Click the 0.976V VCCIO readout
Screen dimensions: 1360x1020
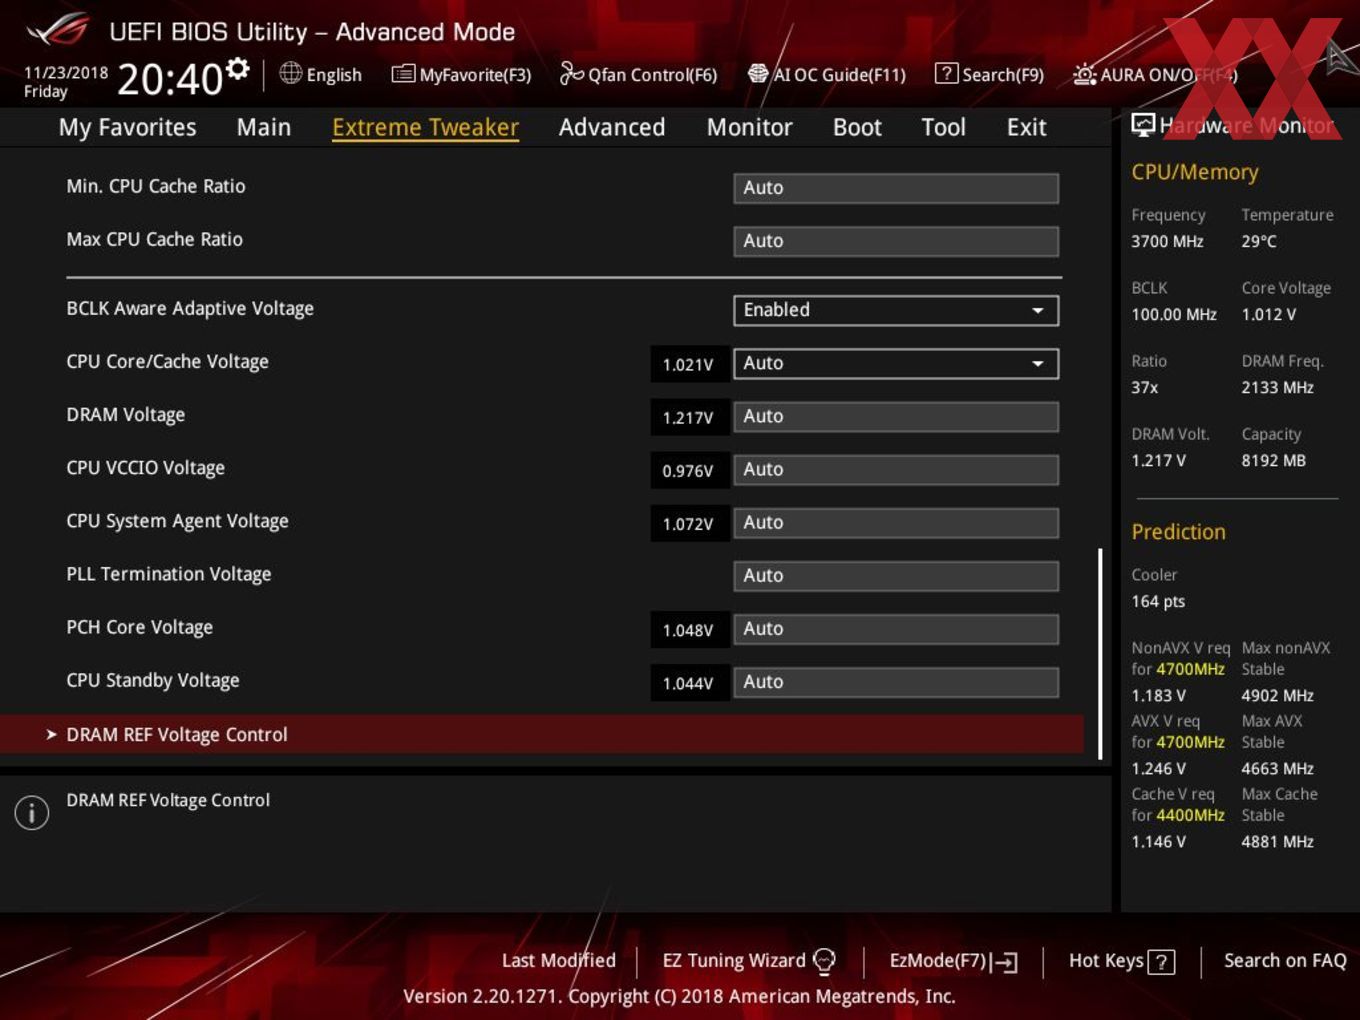pyautogui.click(x=688, y=470)
